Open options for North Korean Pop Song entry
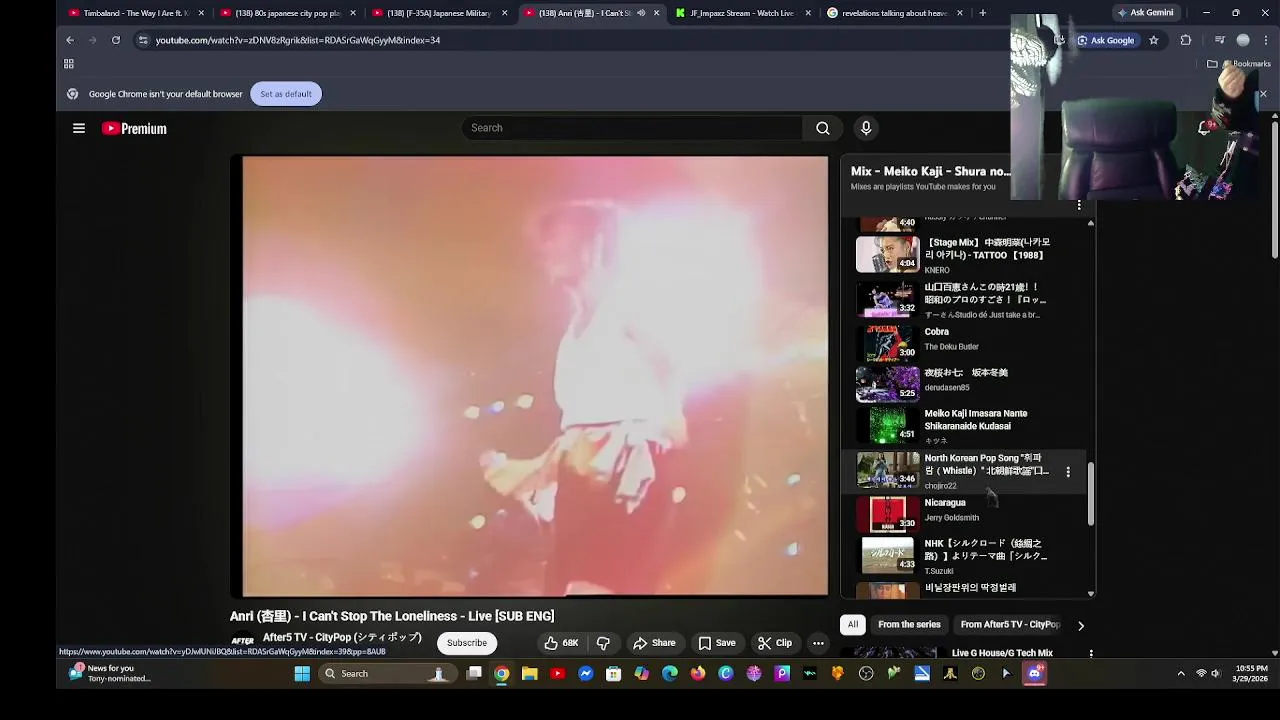This screenshot has height=720, width=1280. [1068, 471]
